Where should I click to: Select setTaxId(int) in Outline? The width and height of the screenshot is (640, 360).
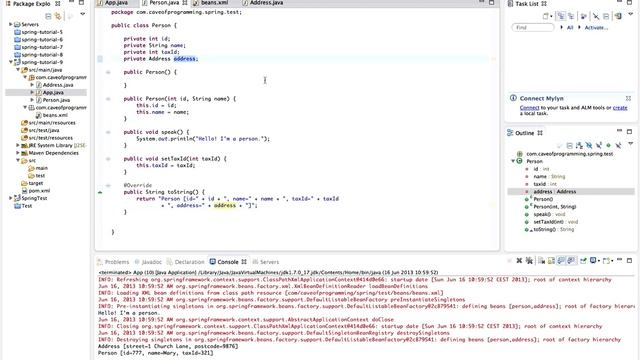pyautogui.click(x=556, y=222)
